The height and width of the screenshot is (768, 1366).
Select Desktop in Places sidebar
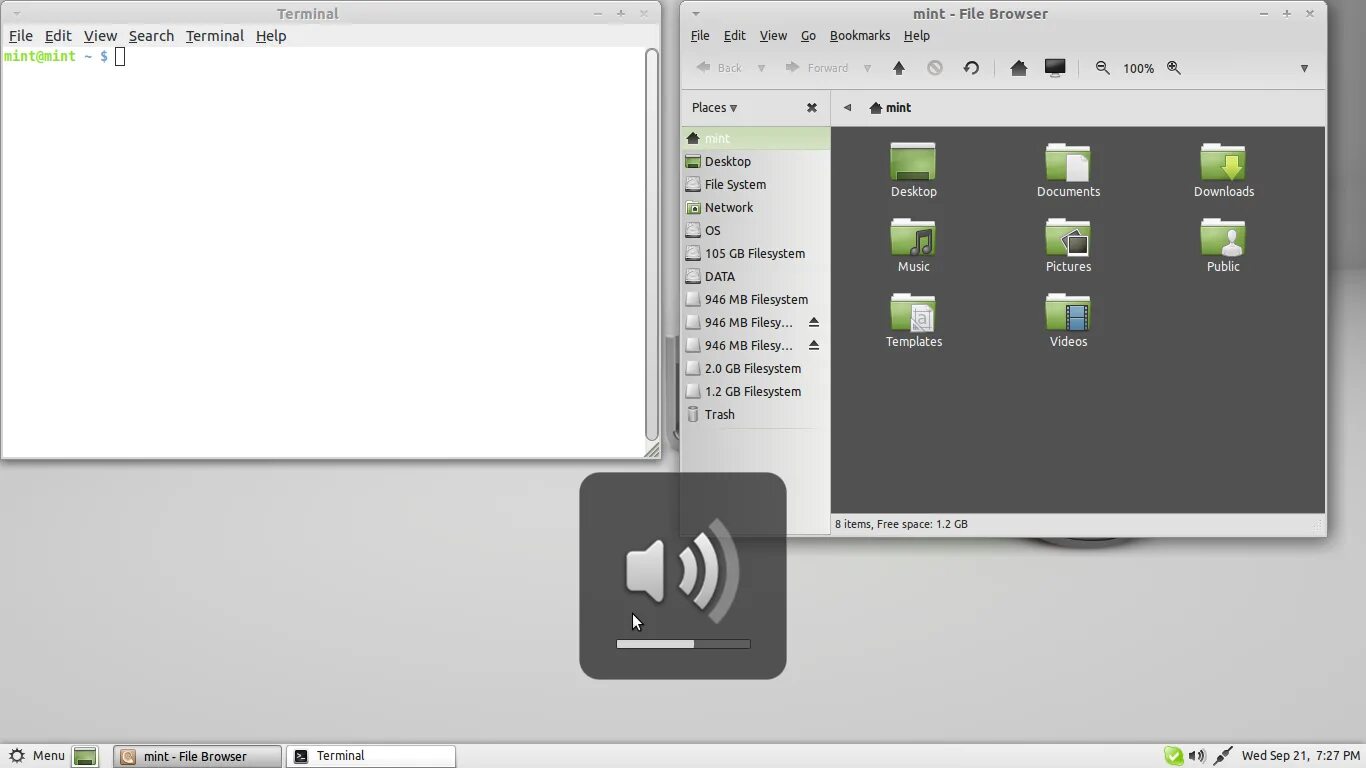[756, 161]
